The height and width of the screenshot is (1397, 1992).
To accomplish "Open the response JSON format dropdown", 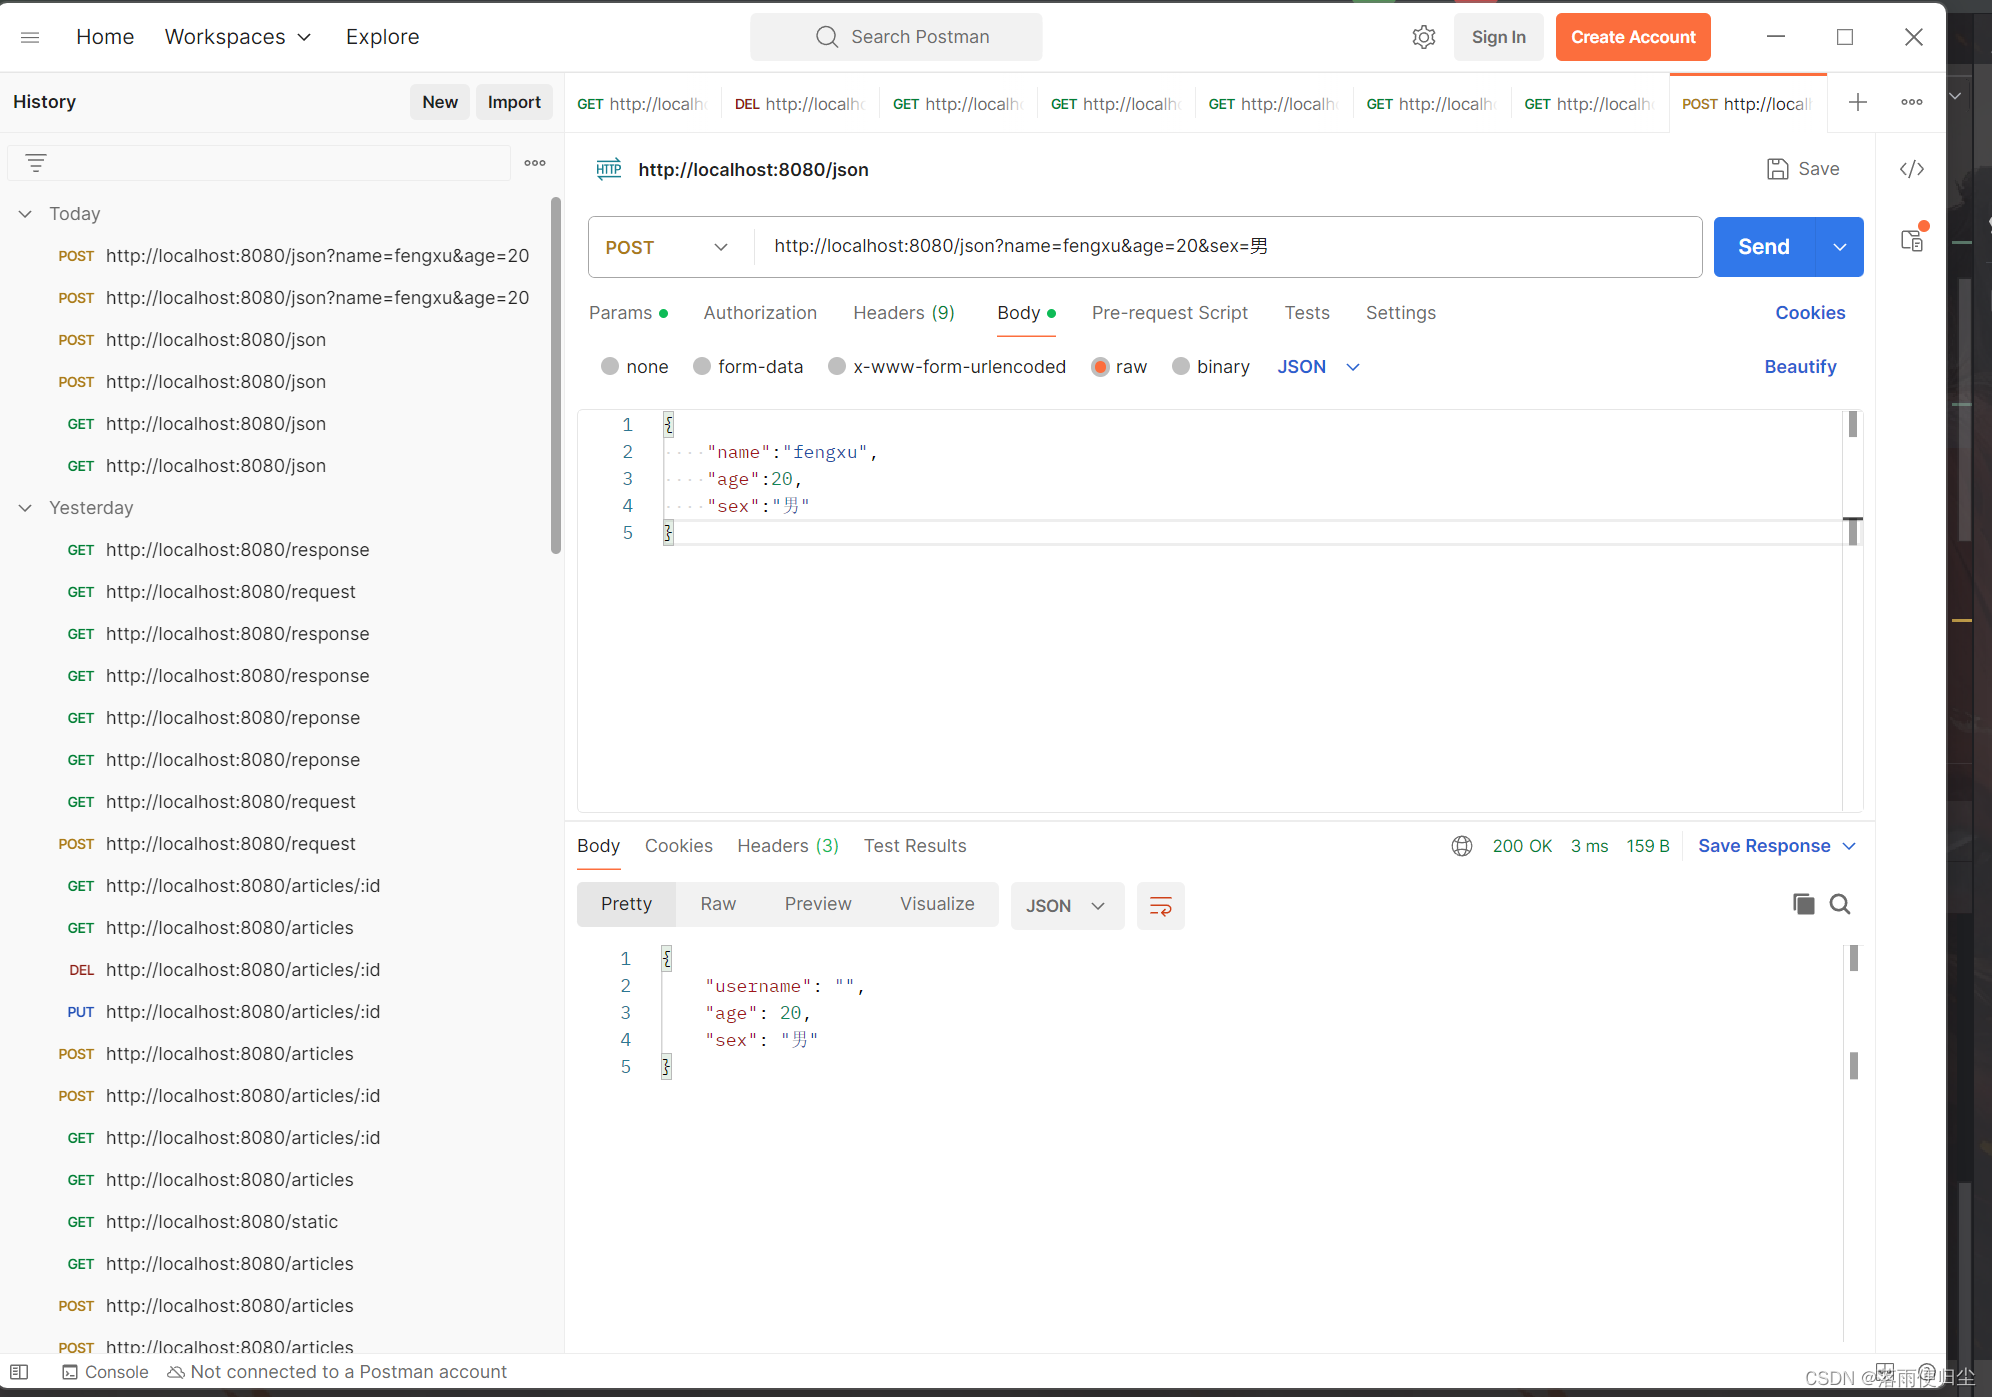I will pyautogui.click(x=1066, y=906).
